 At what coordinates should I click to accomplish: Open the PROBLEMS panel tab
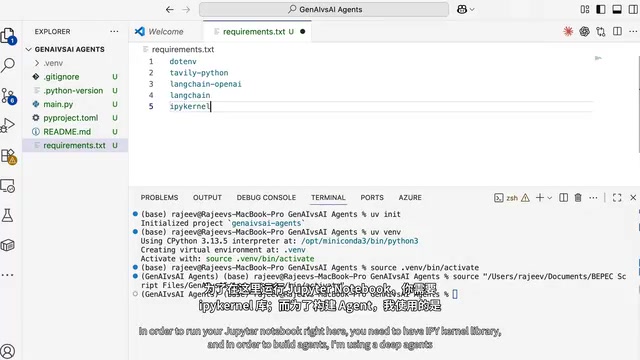pyautogui.click(x=160, y=198)
